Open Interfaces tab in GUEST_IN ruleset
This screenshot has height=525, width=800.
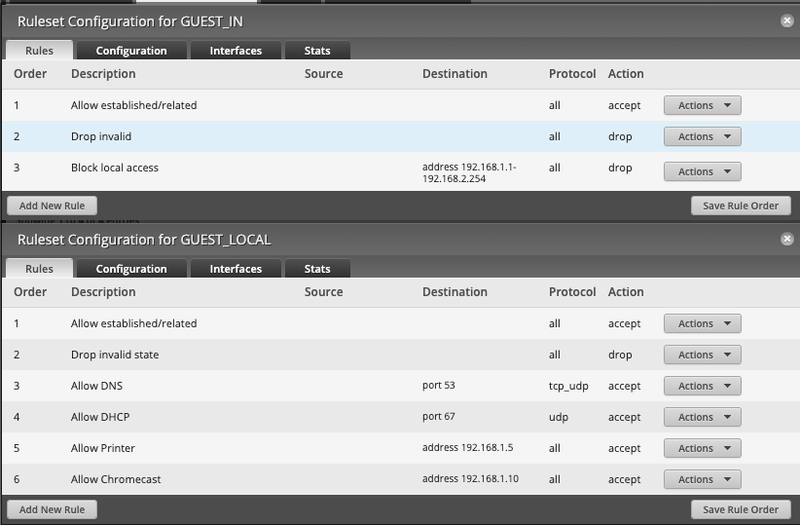(235, 50)
